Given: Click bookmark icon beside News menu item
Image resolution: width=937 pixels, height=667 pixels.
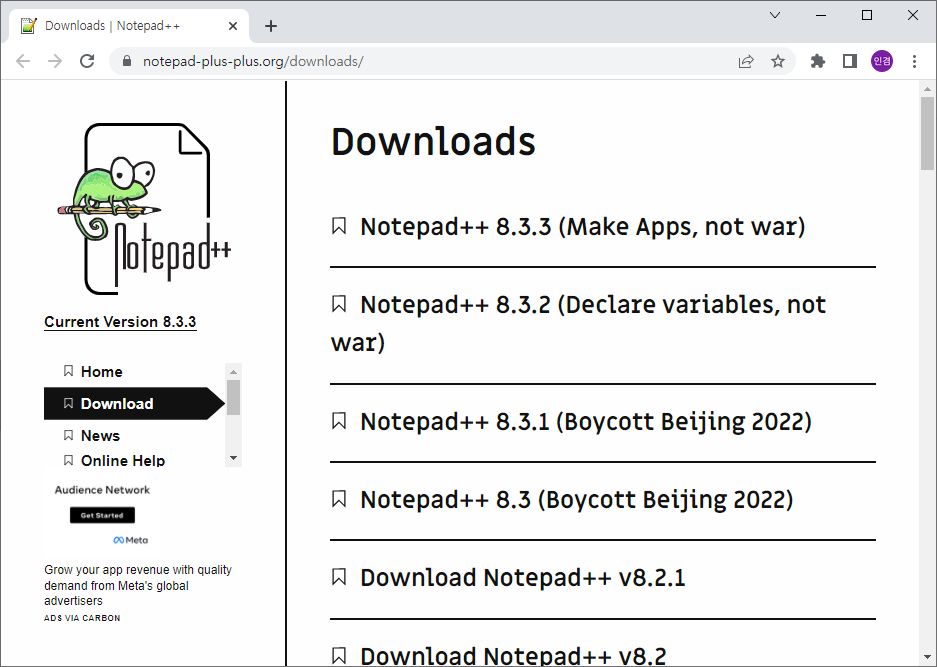Looking at the screenshot, I should point(68,435).
